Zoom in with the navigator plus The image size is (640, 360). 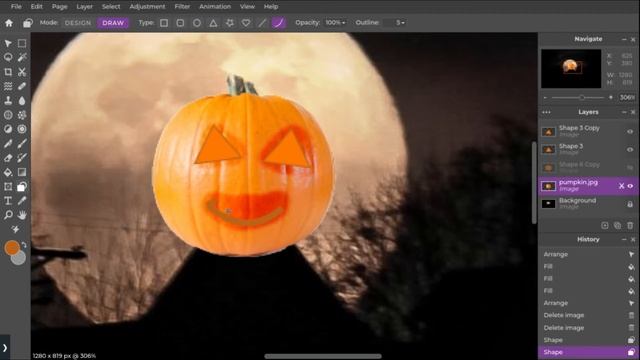[x=611, y=98]
